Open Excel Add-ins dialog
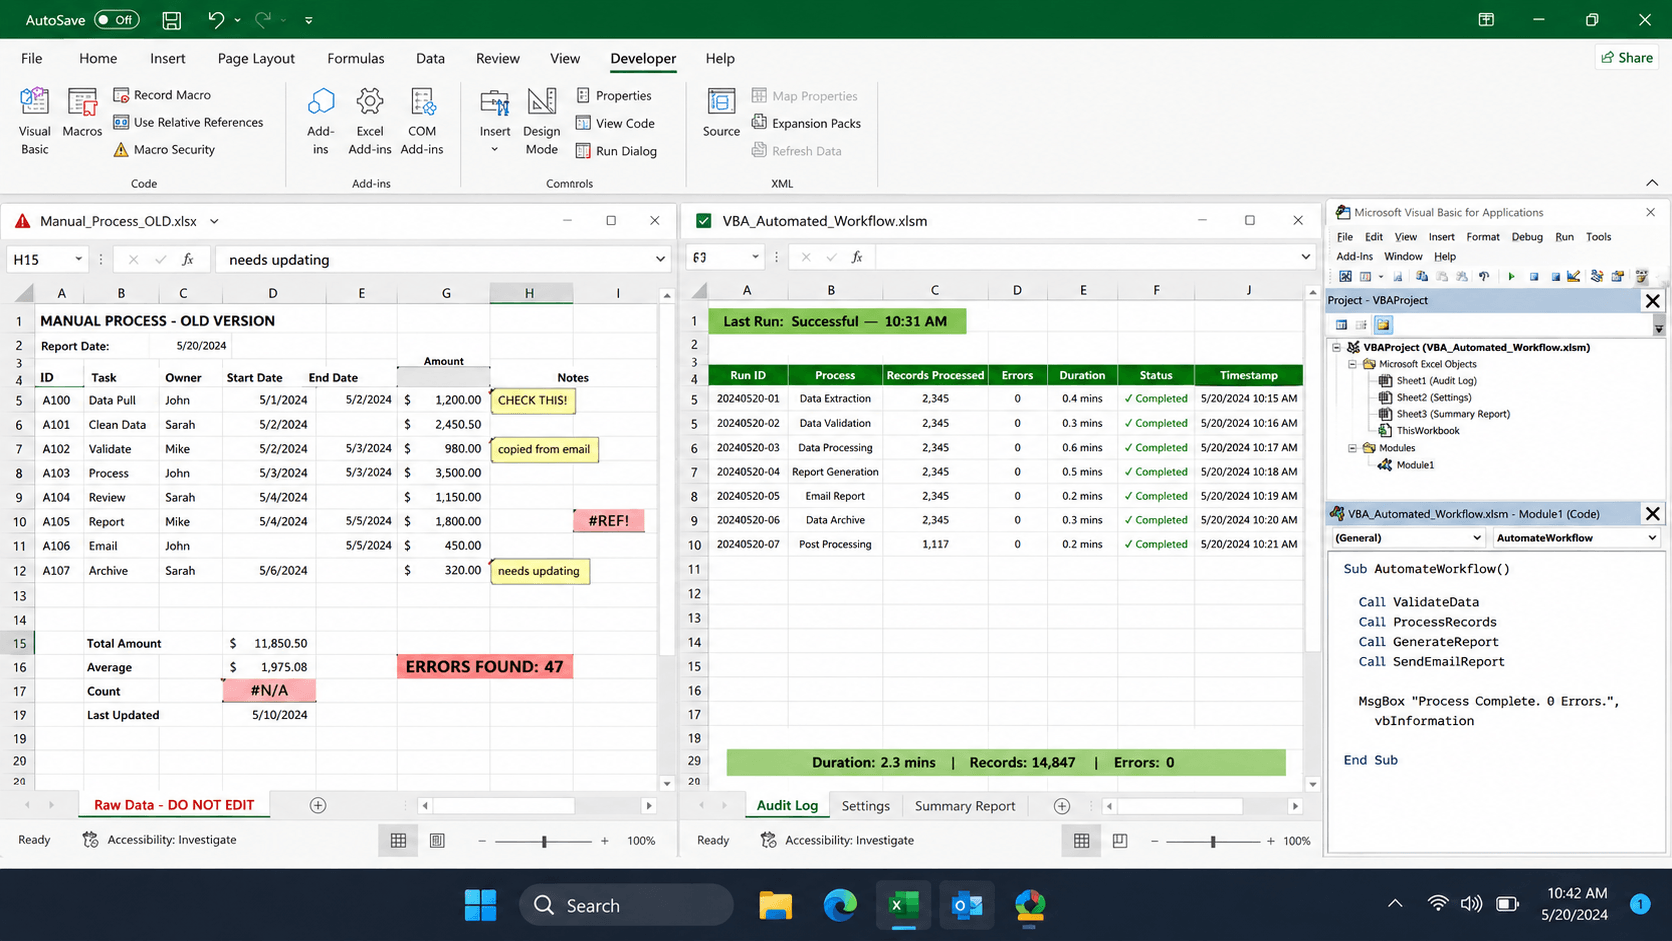This screenshot has width=1672, height=941. 370,121
